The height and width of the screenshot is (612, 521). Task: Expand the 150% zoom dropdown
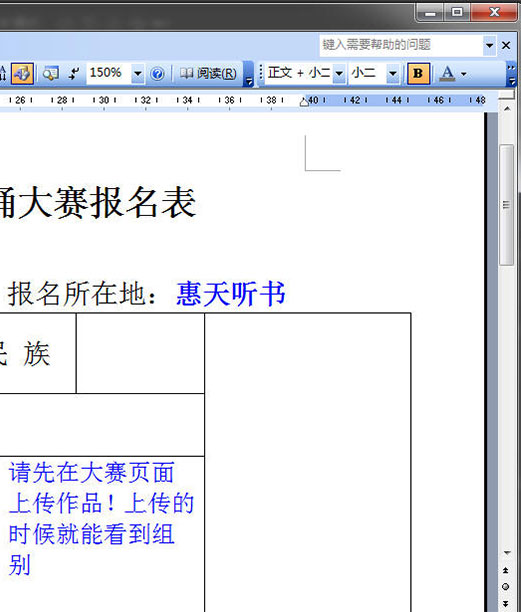coord(137,73)
